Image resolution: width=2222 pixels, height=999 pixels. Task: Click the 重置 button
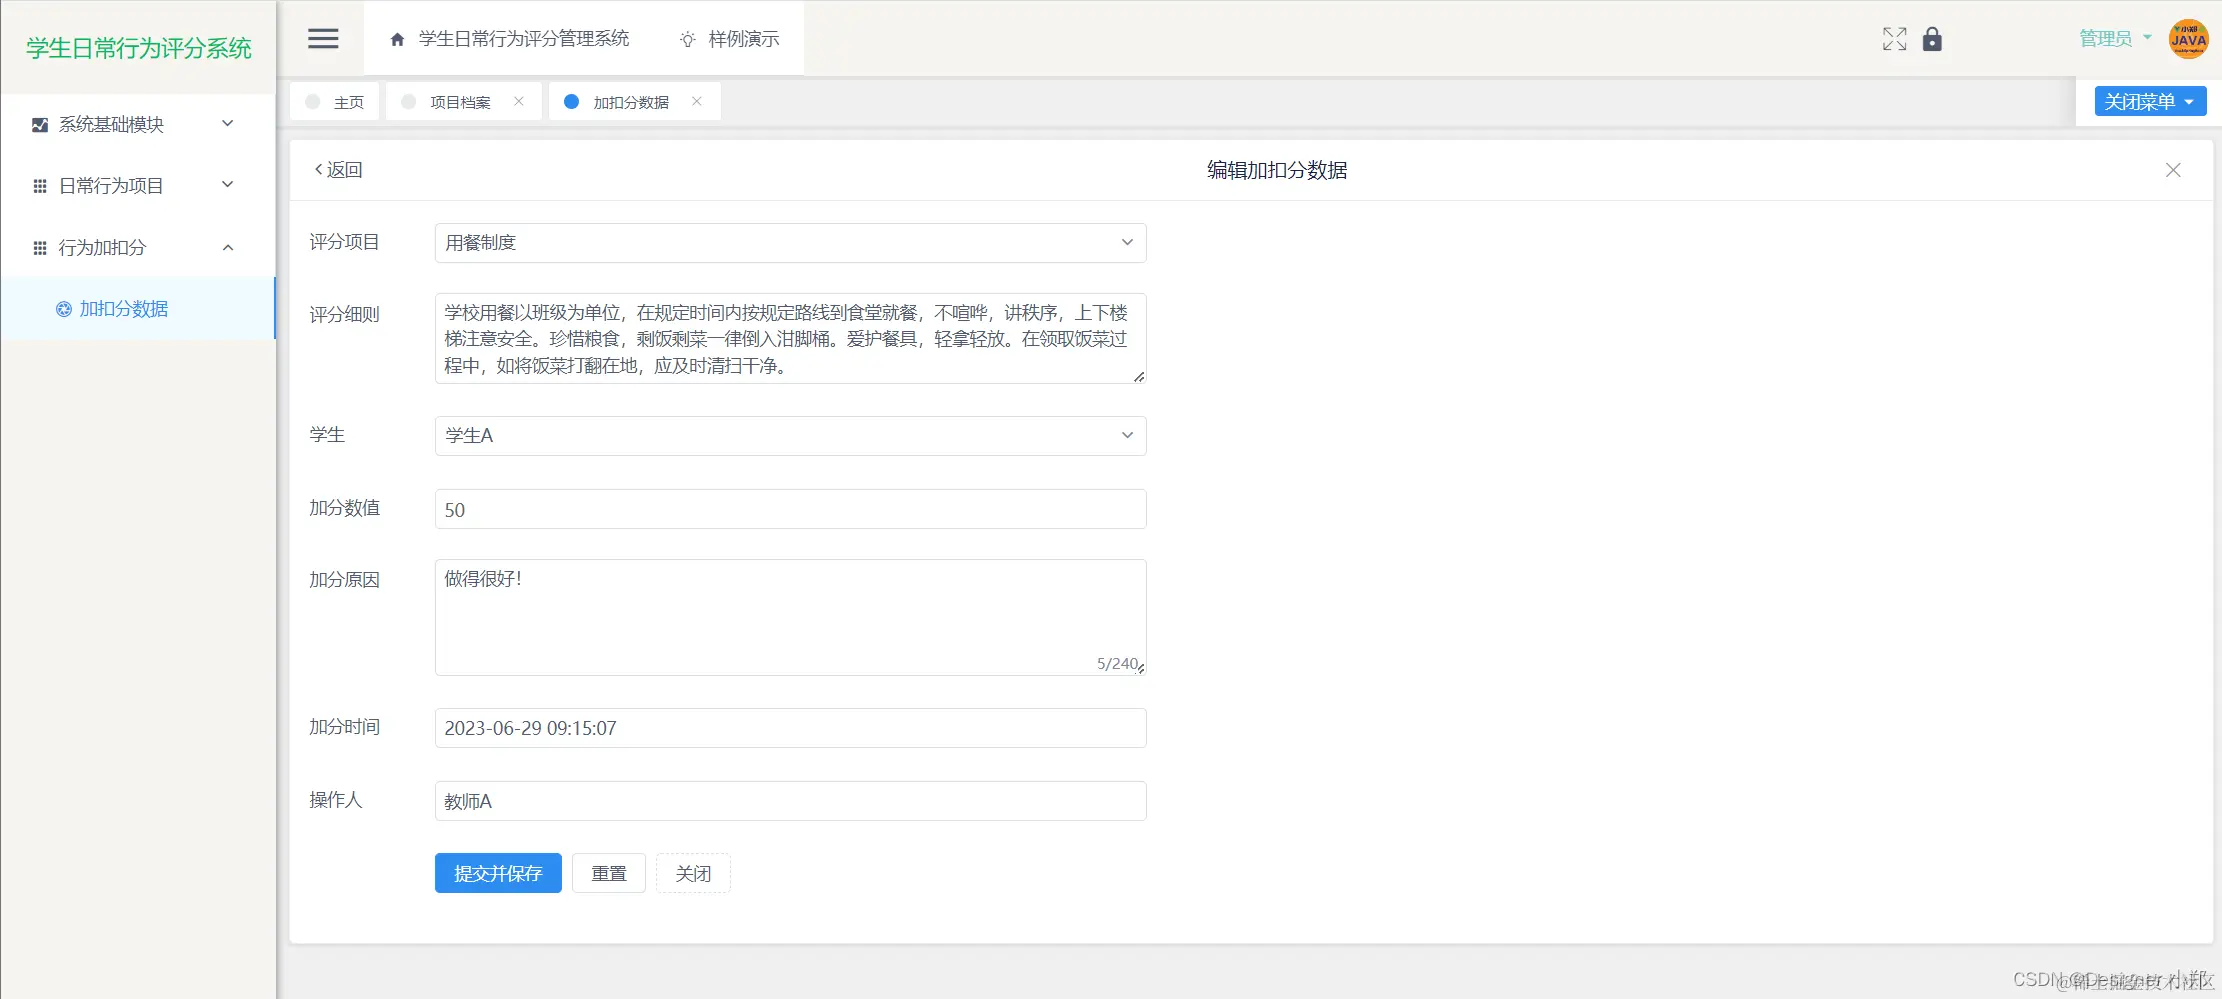[609, 873]
